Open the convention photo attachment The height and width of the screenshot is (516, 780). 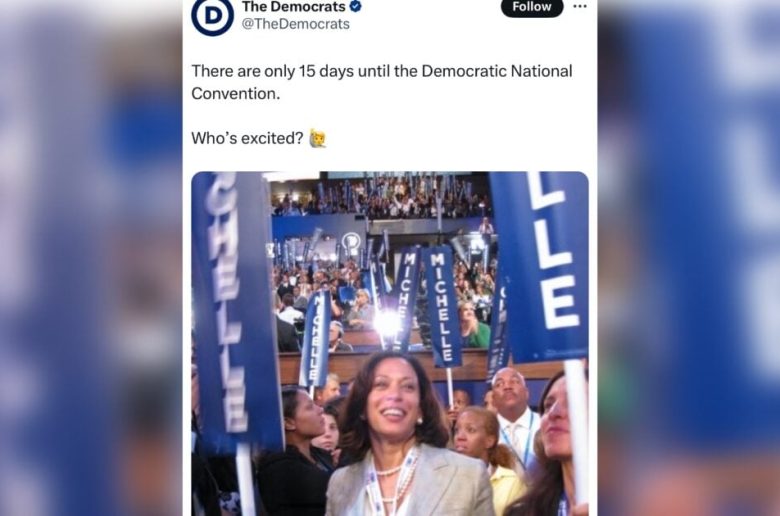pyautogui.click(x=390, y=344)
